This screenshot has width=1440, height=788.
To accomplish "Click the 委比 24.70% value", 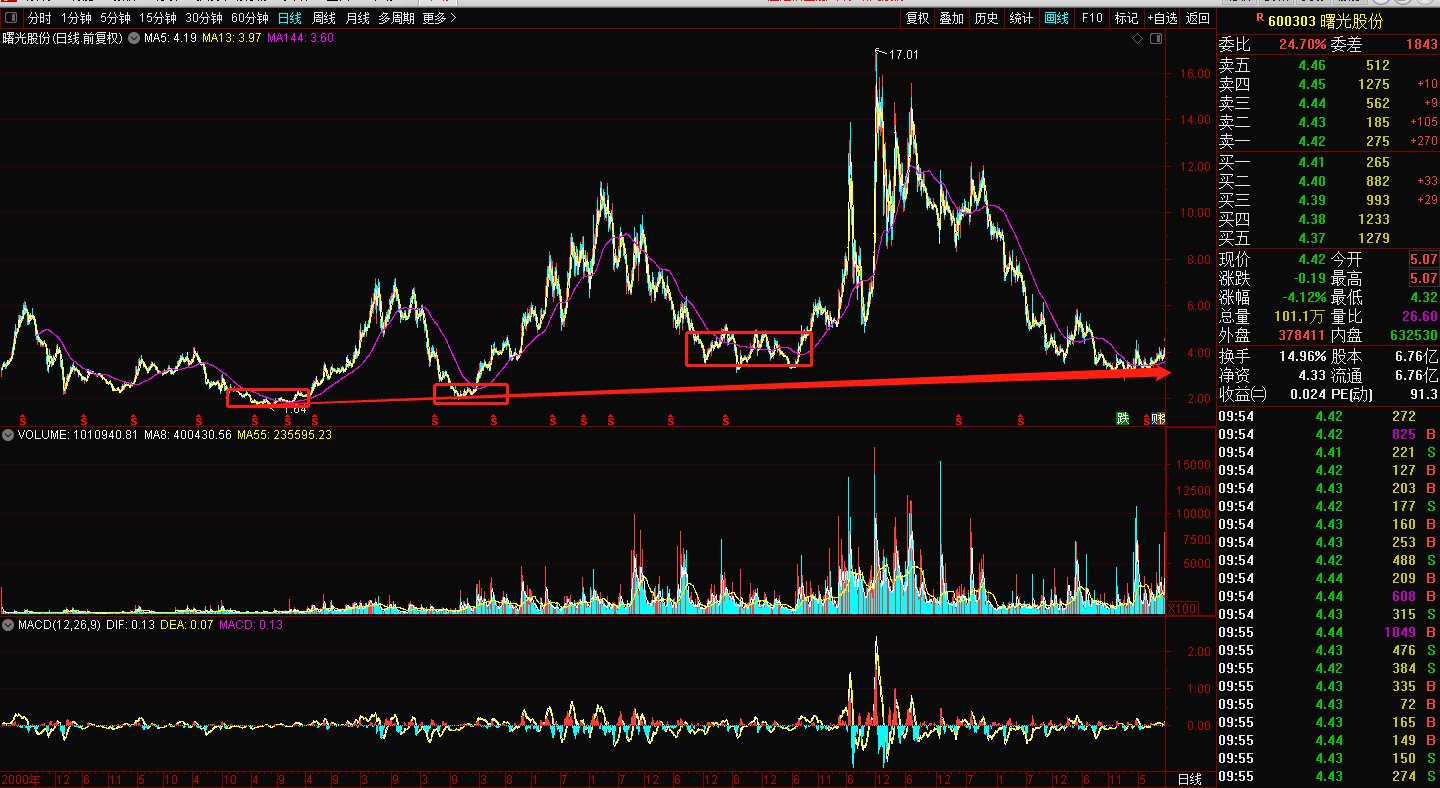I will [x=1302, y=44].
